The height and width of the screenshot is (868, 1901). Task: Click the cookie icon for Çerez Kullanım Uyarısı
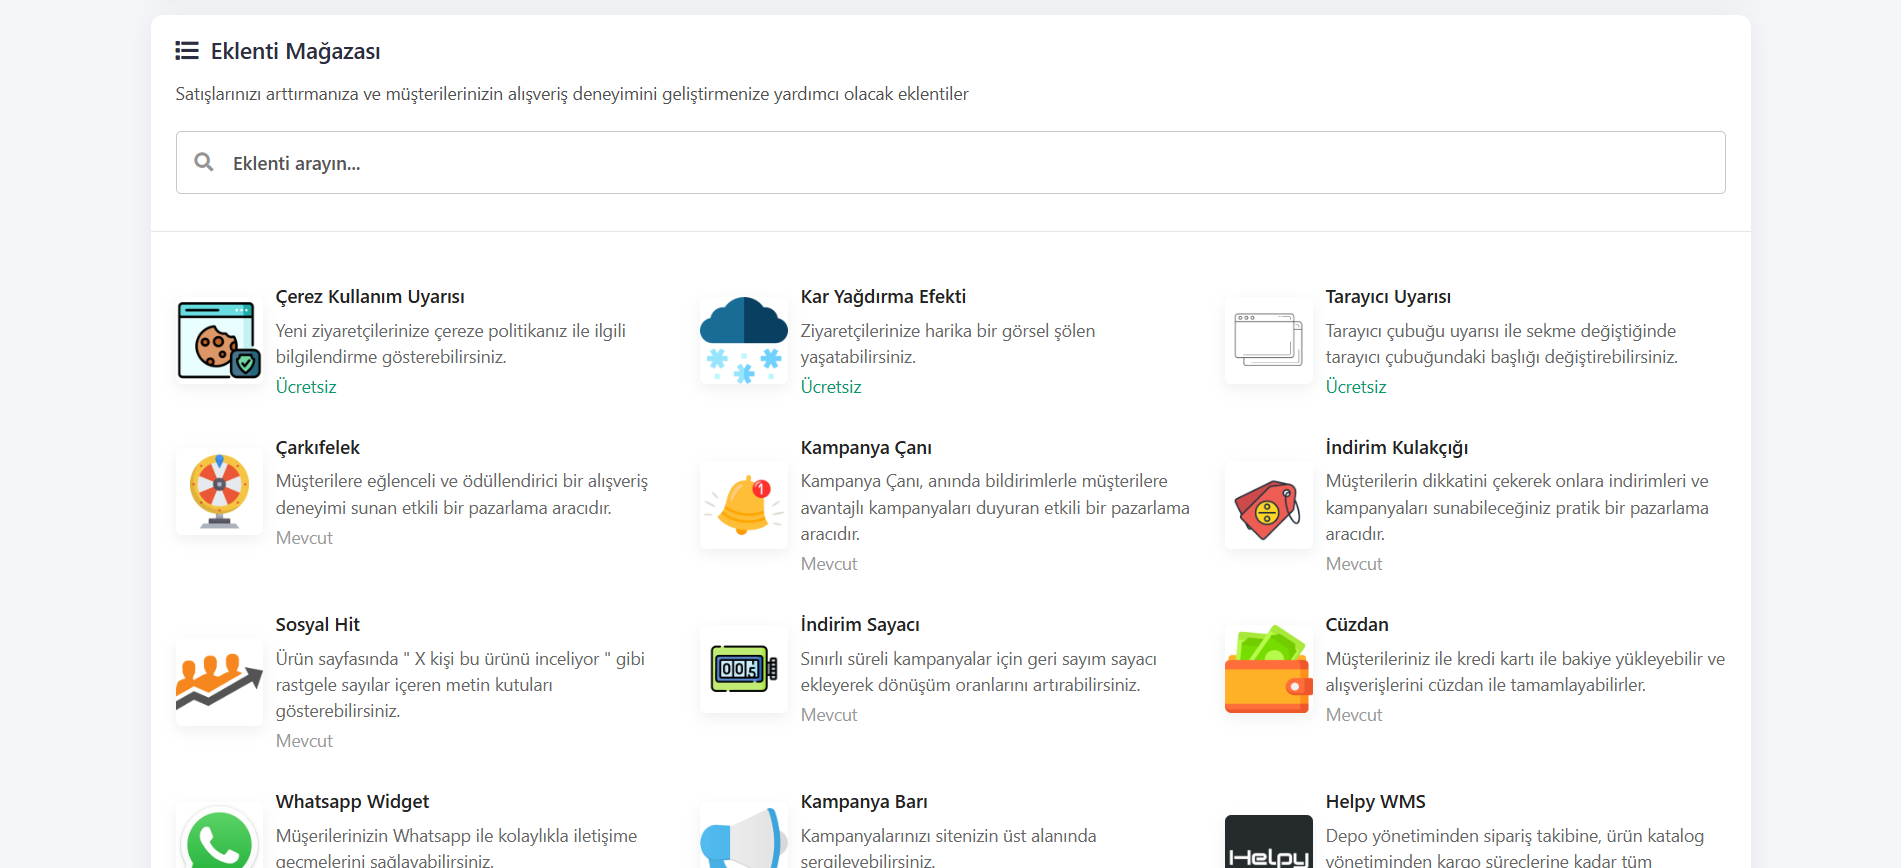pyautogui.click(x=219, y=340)
